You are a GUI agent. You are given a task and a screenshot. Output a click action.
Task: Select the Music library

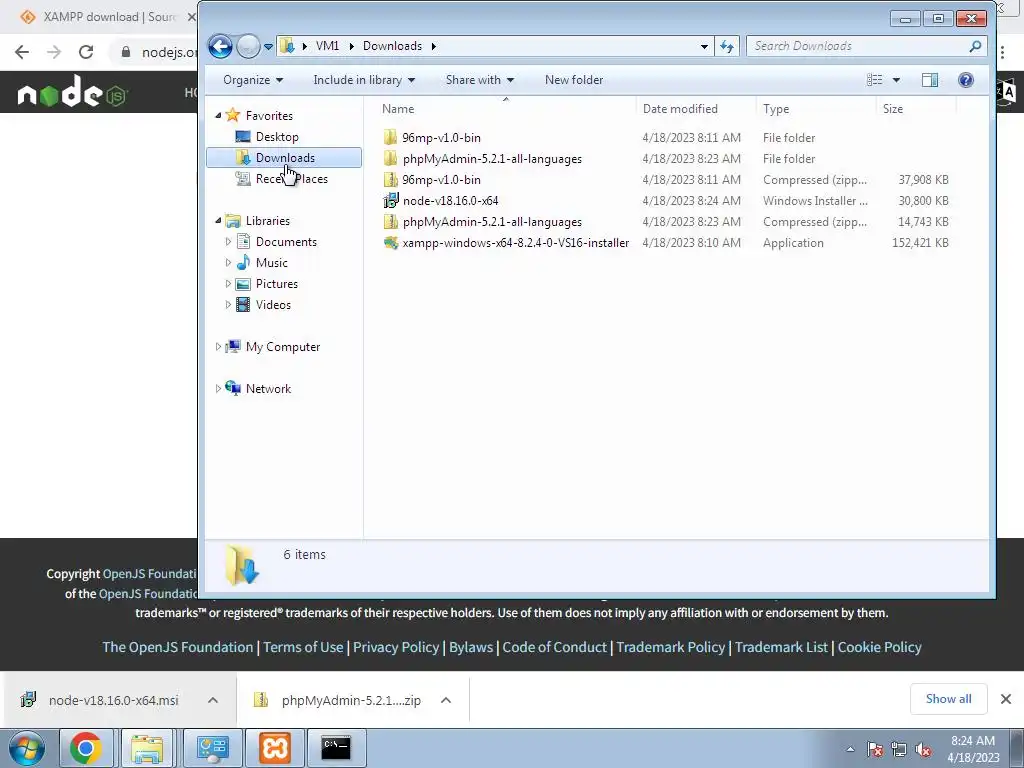(x=271, y=263)
